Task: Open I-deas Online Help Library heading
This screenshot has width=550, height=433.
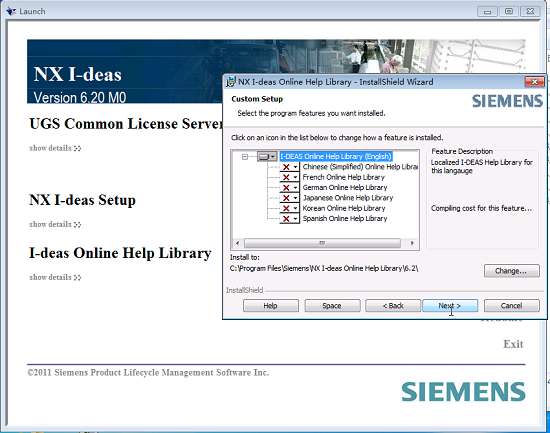Action: (120, 253)
